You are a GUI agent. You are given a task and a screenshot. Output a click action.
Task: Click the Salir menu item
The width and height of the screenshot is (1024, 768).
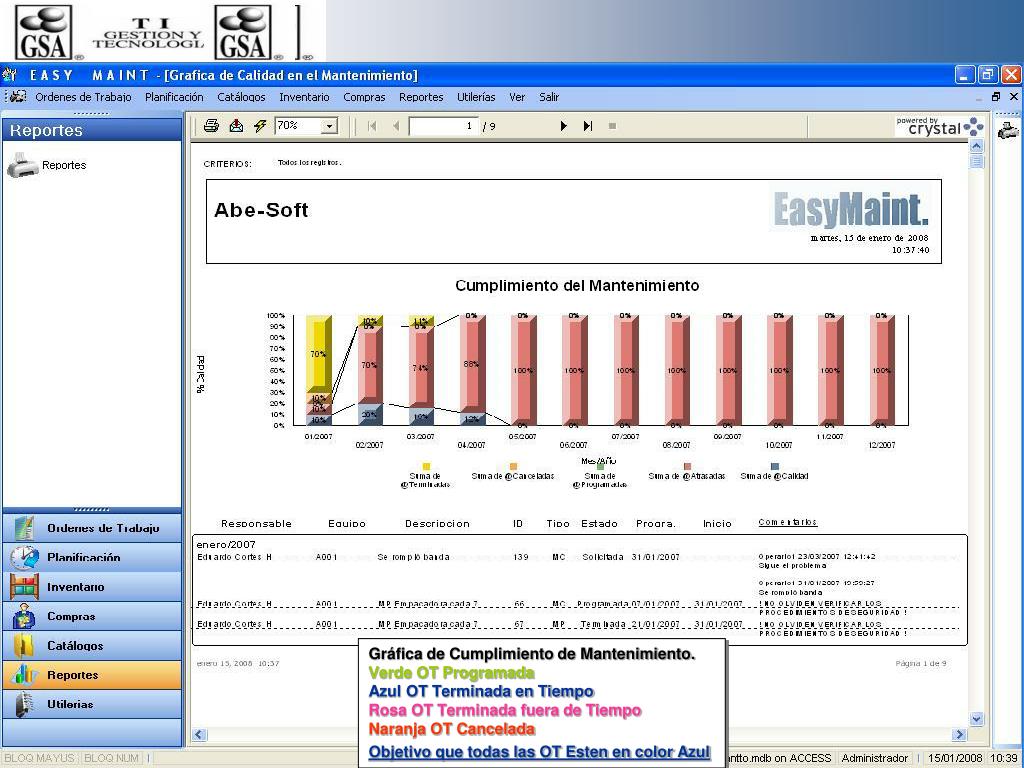coord(549,97)
